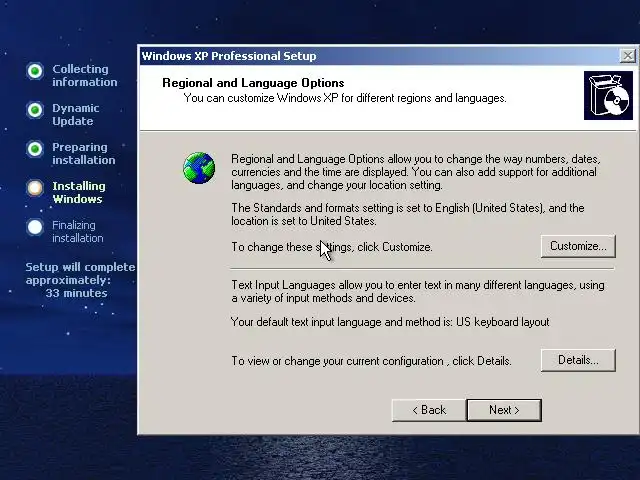
Task: Return to previous page with Back
Action: (429, 410)
